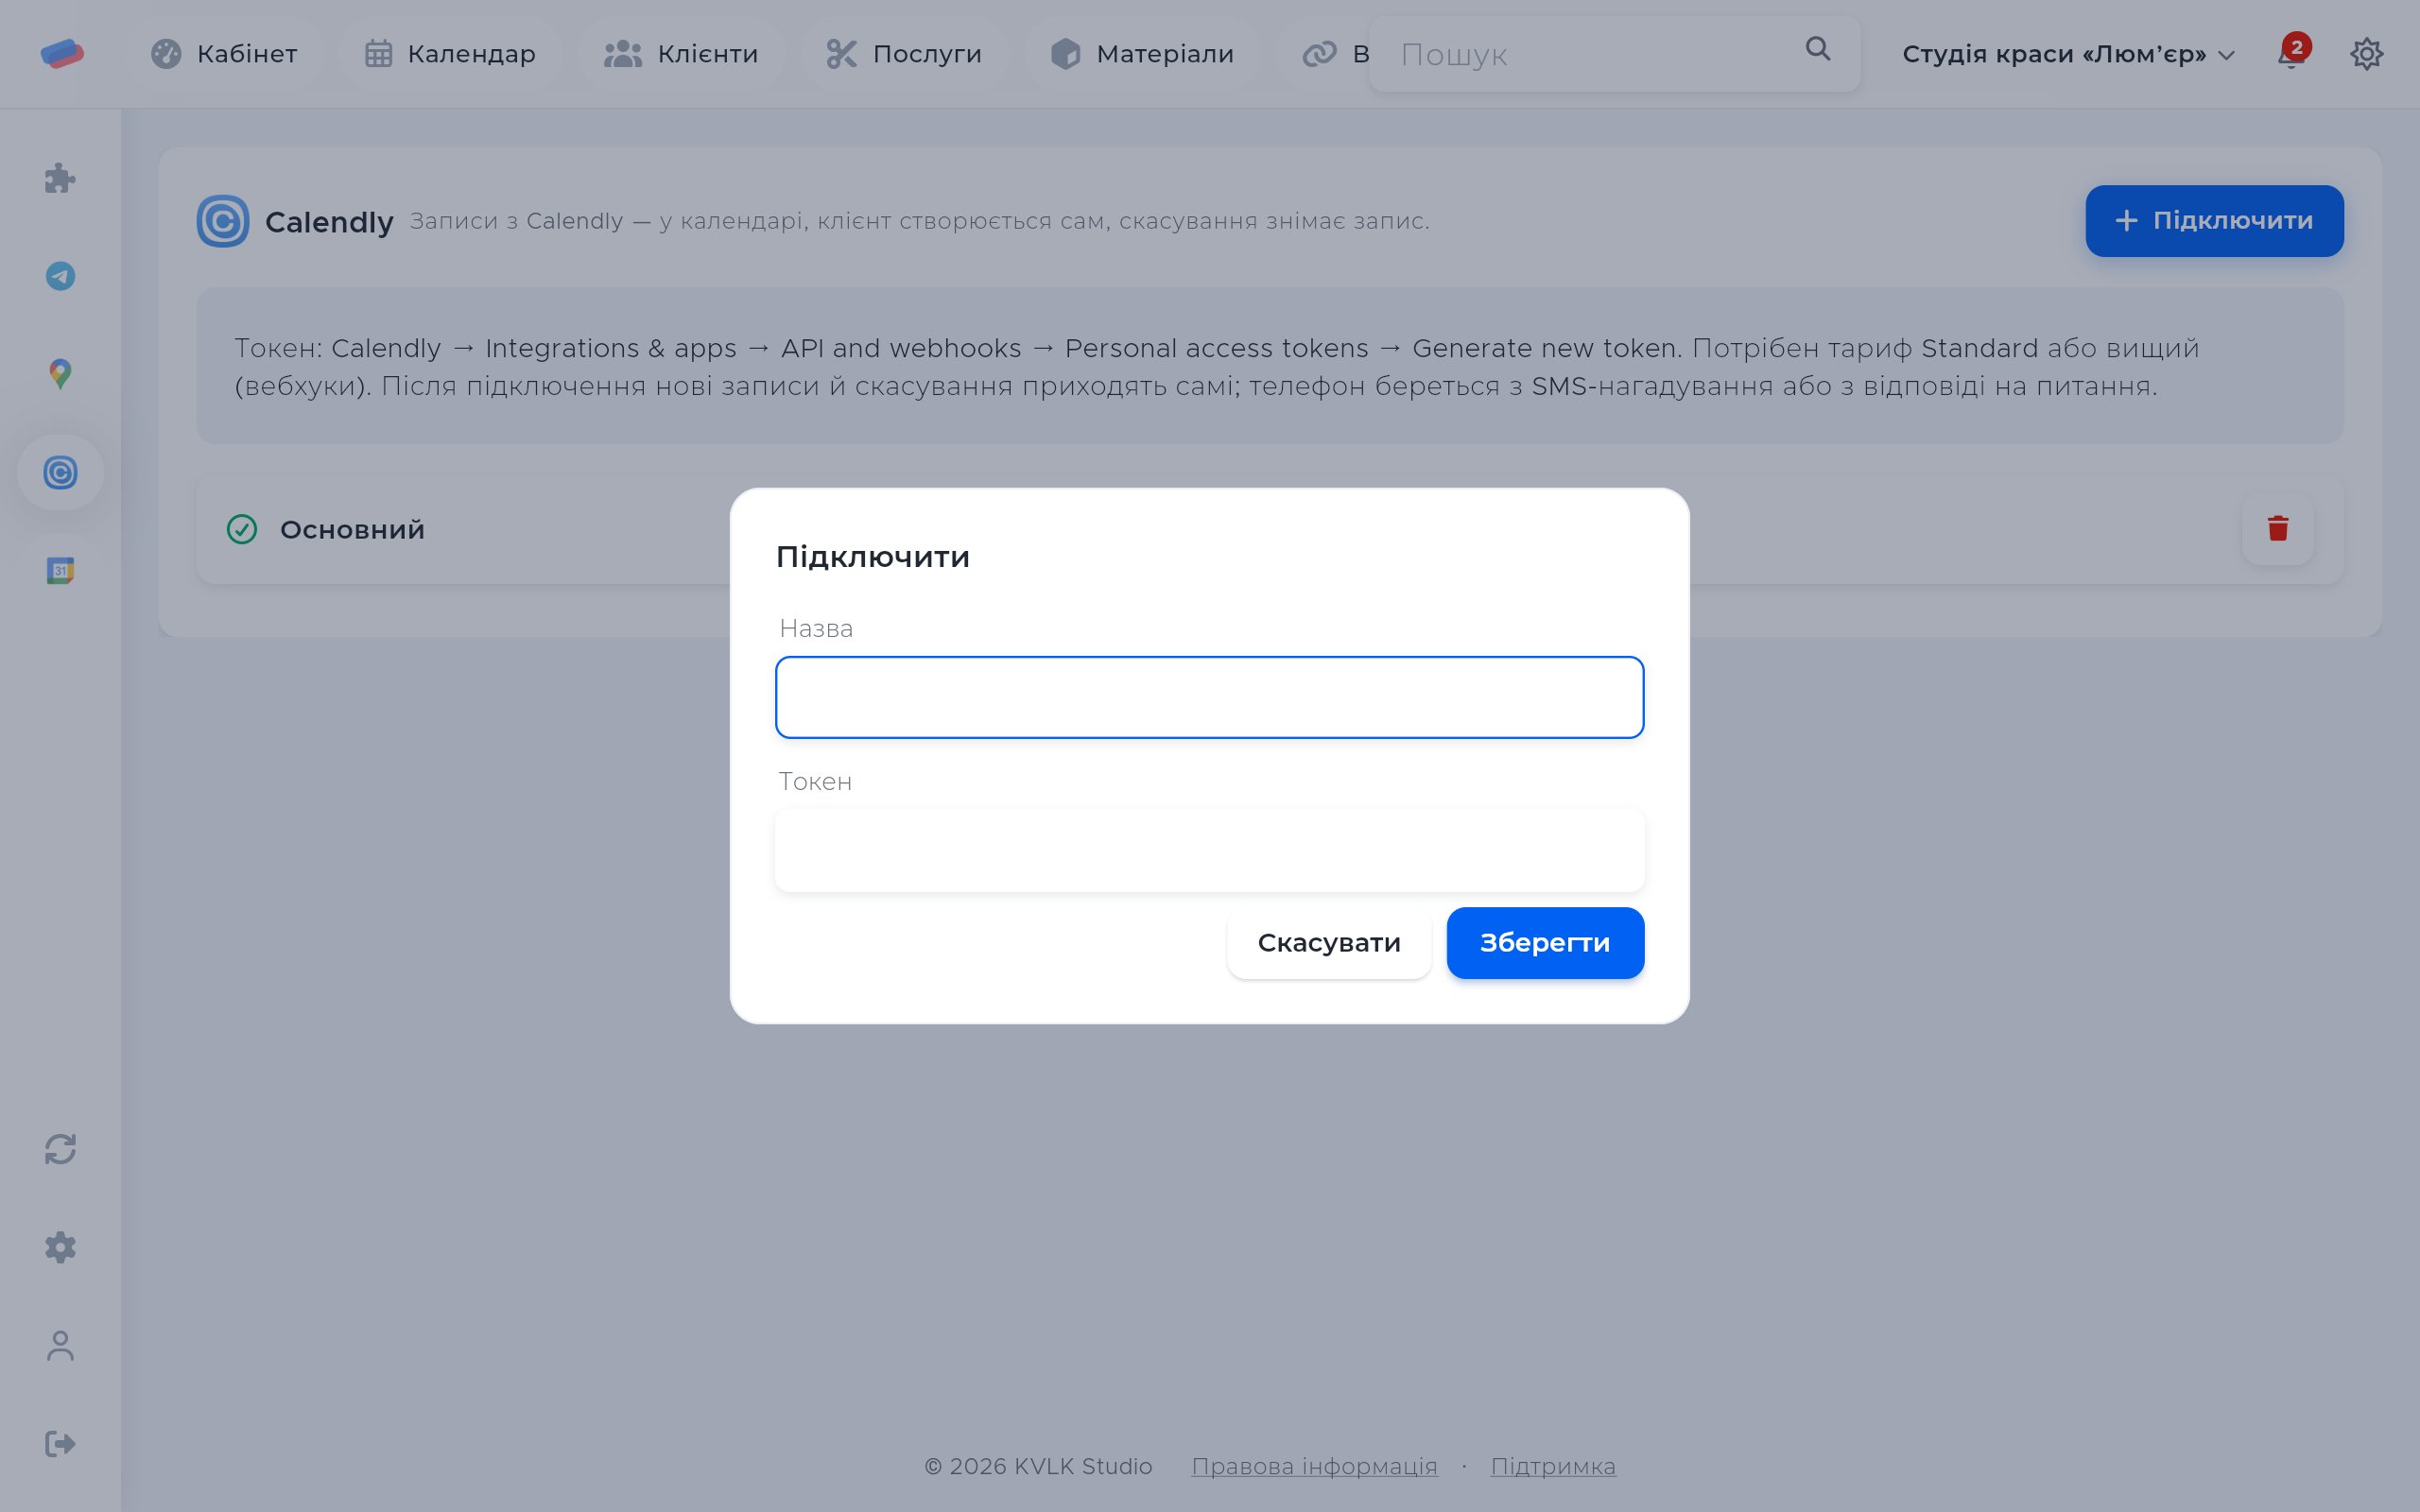This screenshot has width=2420, height=1512.
Task: Focus the Назва input field
Action: coord(1209,697)
